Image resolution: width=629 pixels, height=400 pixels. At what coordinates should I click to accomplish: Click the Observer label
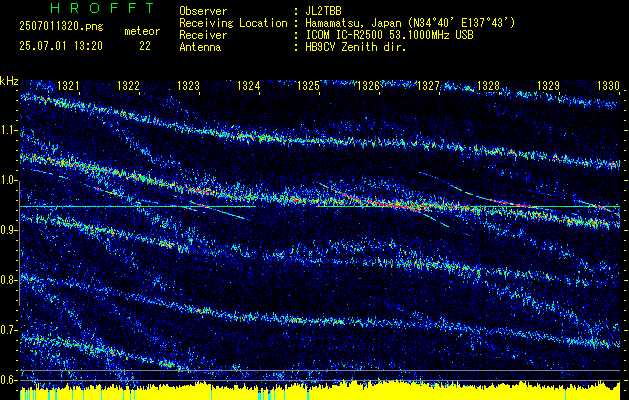click(203, 11)
